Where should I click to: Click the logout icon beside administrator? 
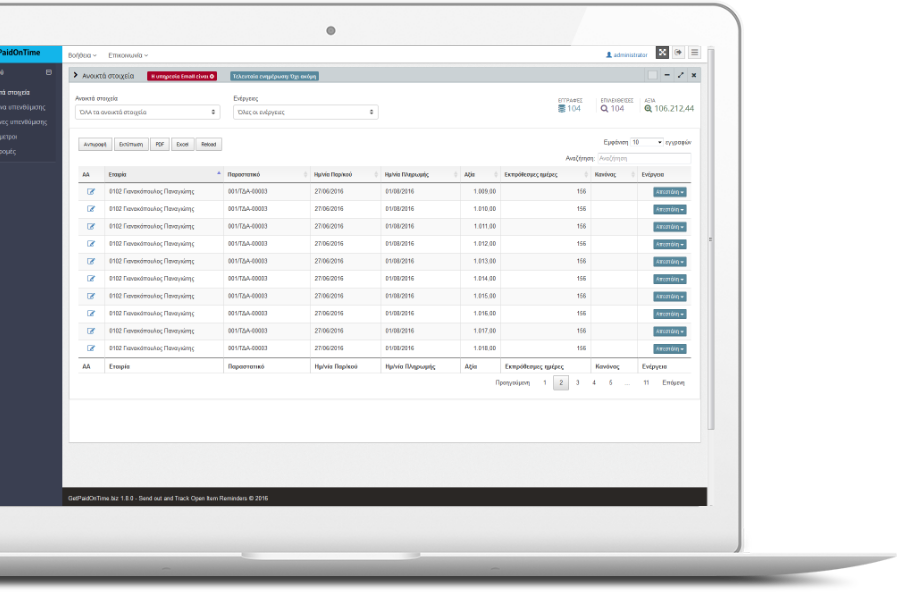pyautogui.click(x=678, y=53)
